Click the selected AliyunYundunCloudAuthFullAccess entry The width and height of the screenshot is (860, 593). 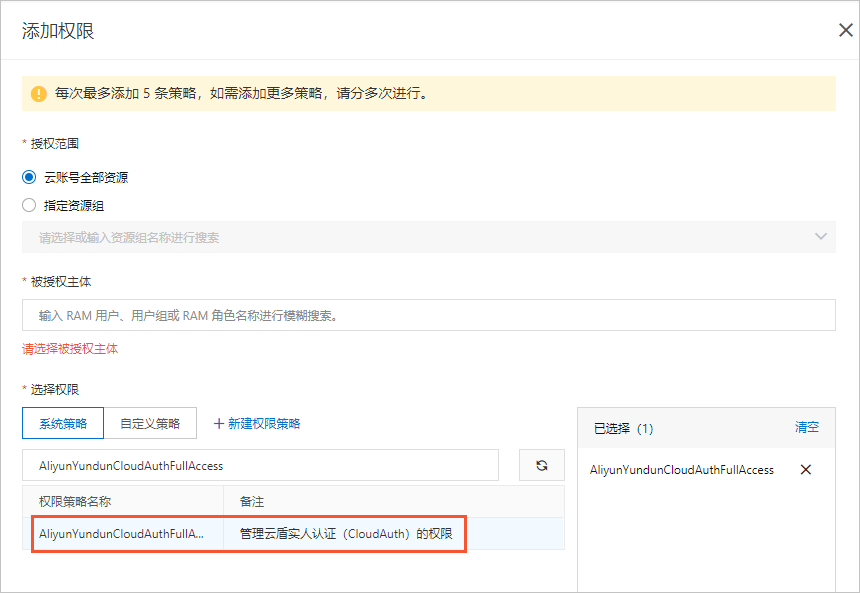pos(682,470)
